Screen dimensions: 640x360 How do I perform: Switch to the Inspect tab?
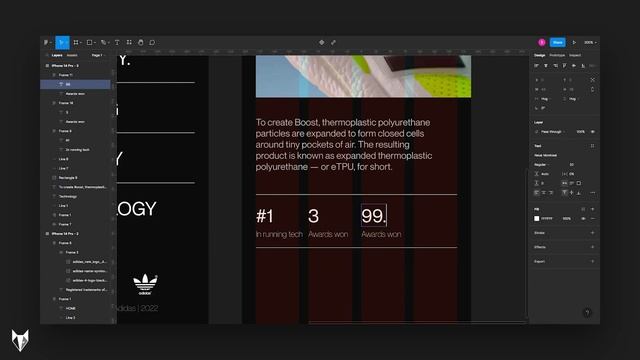point(575,55)
